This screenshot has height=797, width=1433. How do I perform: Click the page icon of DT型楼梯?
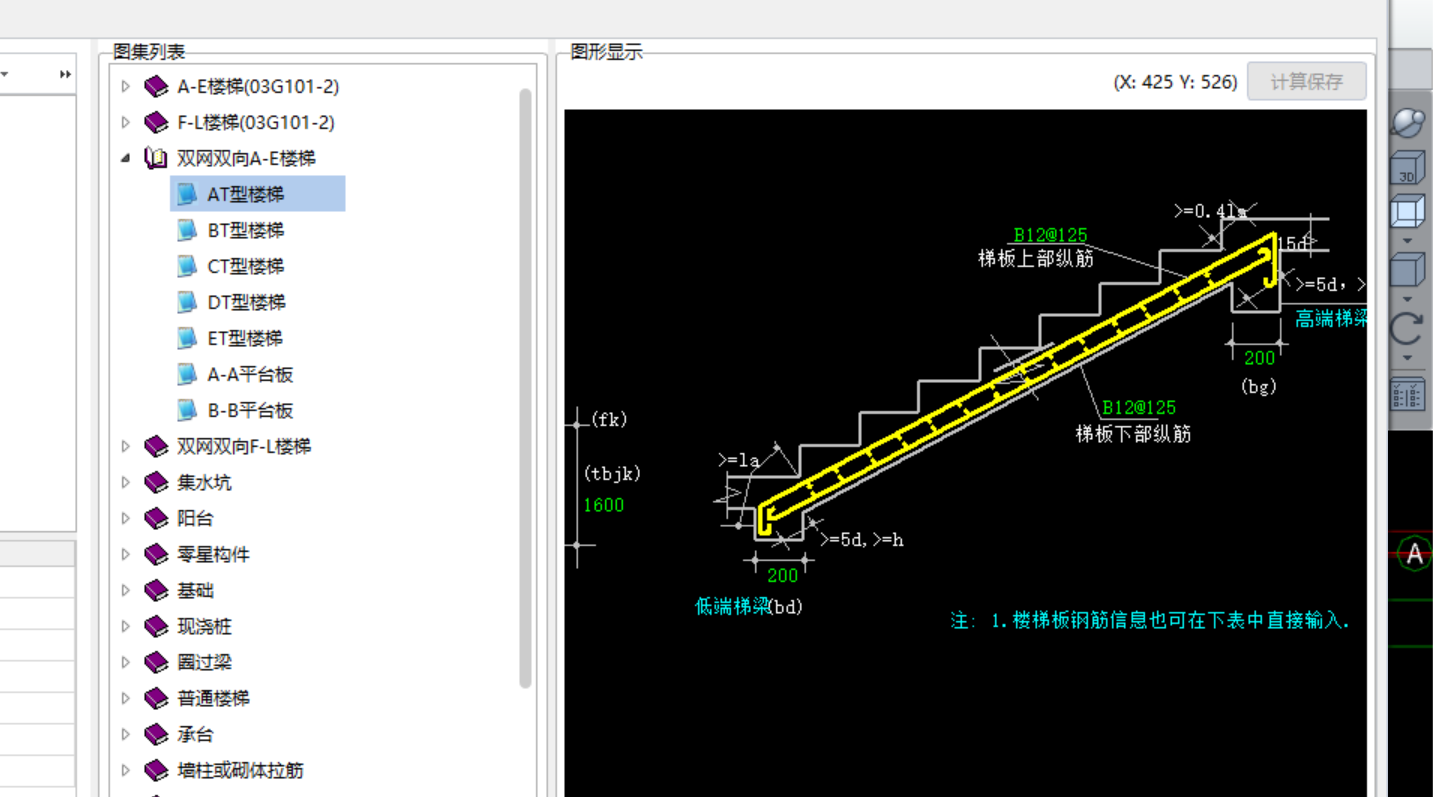(187, 303)
